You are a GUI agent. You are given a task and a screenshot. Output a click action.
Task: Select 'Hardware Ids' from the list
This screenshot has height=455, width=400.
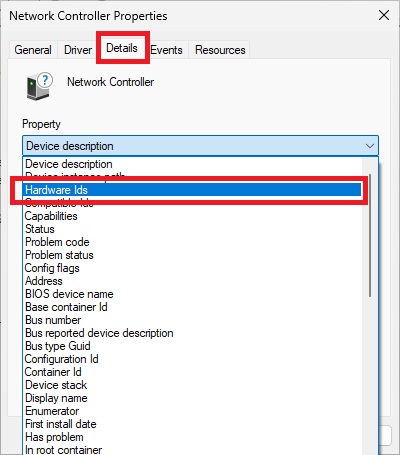(x=193, y=190)
